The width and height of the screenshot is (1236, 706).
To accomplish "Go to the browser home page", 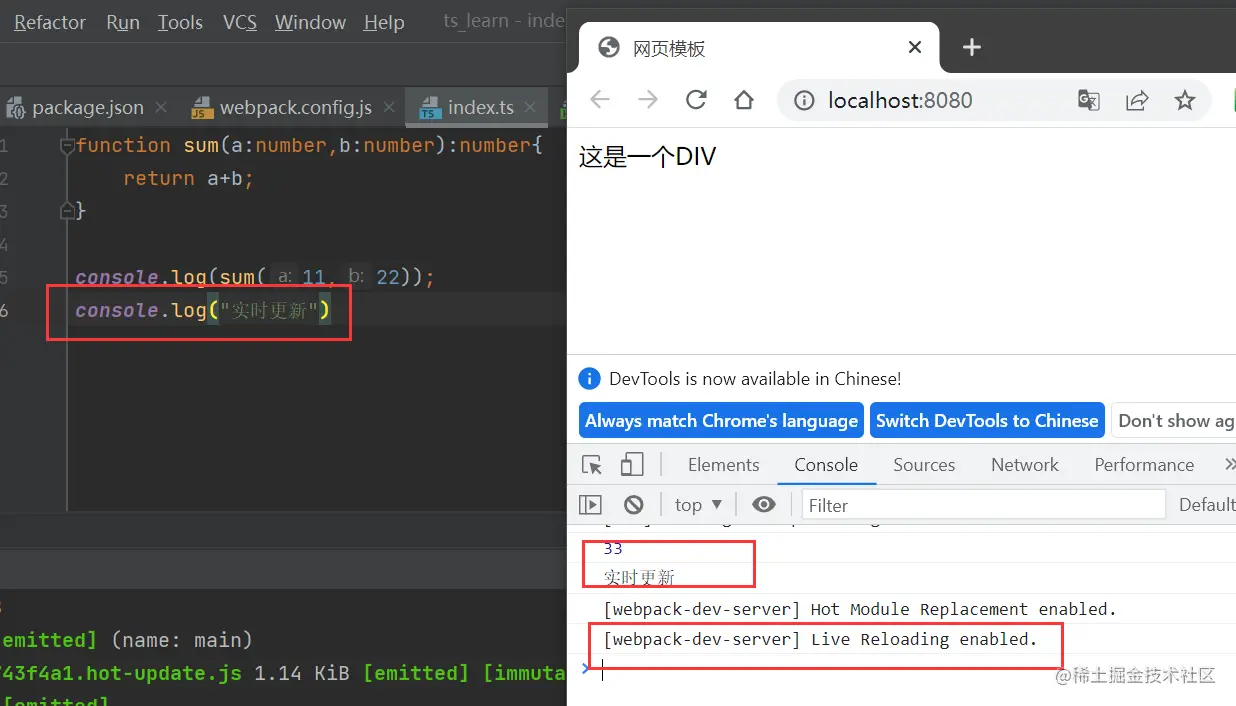I will (743, 100).
